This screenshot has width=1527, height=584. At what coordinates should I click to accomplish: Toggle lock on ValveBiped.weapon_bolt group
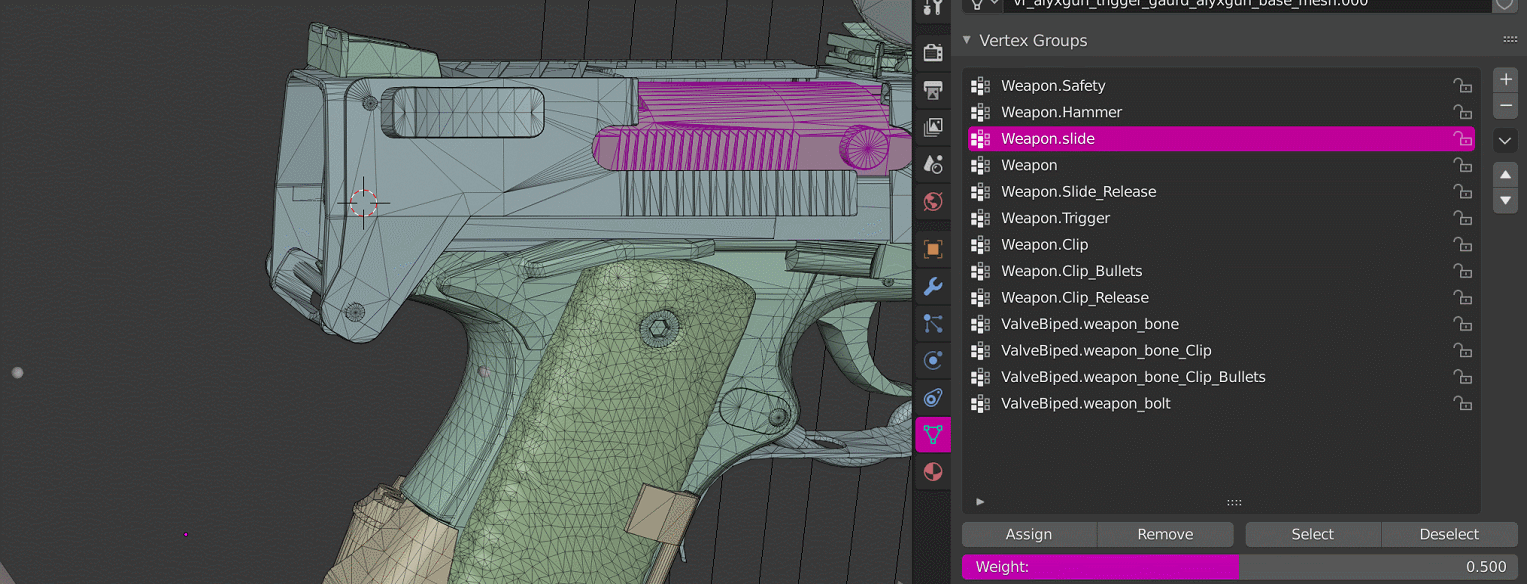click(1462, 404)
